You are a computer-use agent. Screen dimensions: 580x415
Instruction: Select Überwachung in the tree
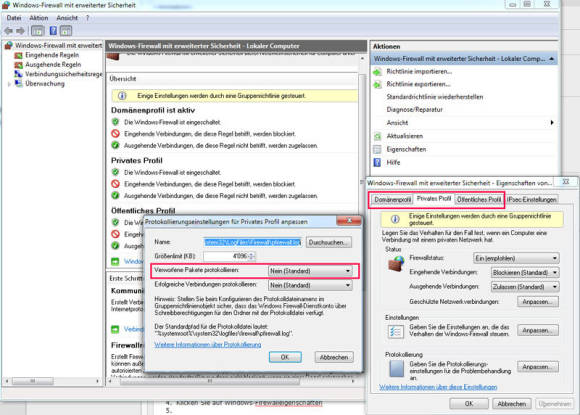point(45,84)
